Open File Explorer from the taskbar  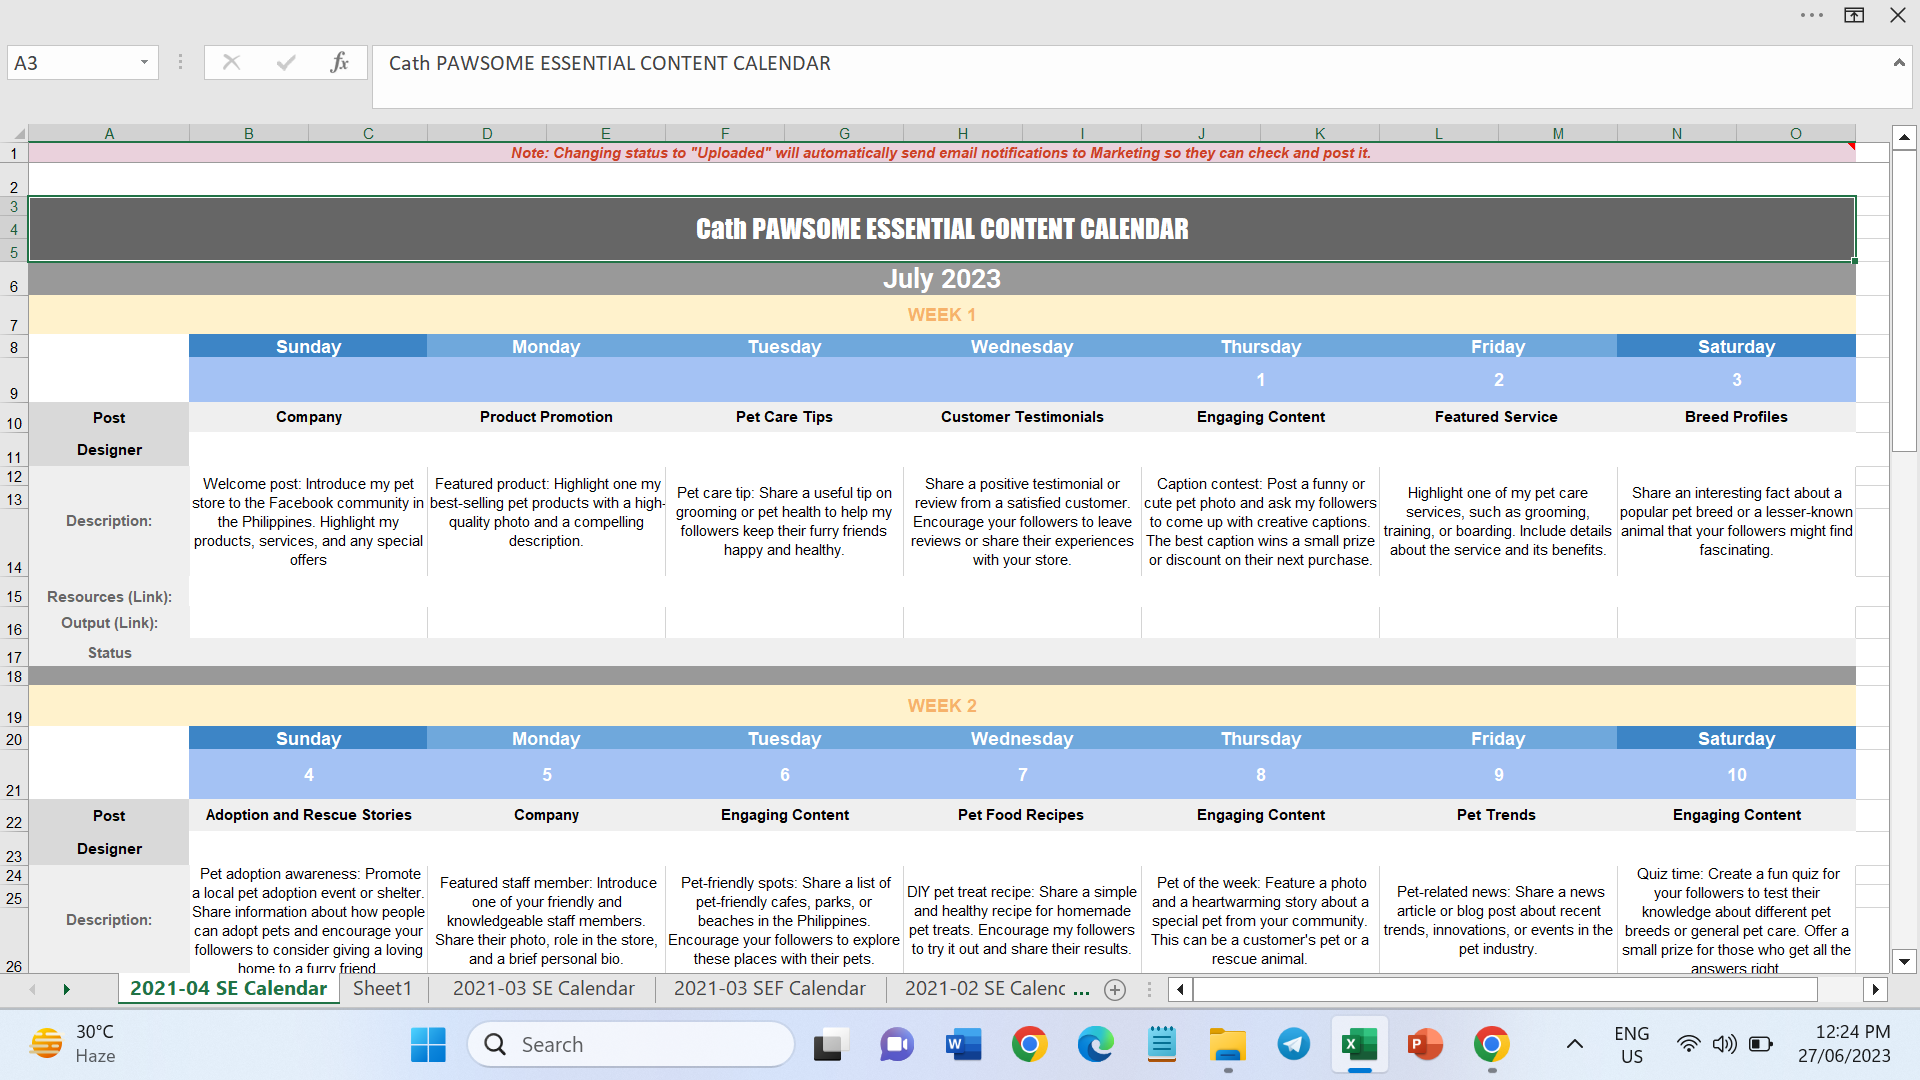click(1227, 1045)
